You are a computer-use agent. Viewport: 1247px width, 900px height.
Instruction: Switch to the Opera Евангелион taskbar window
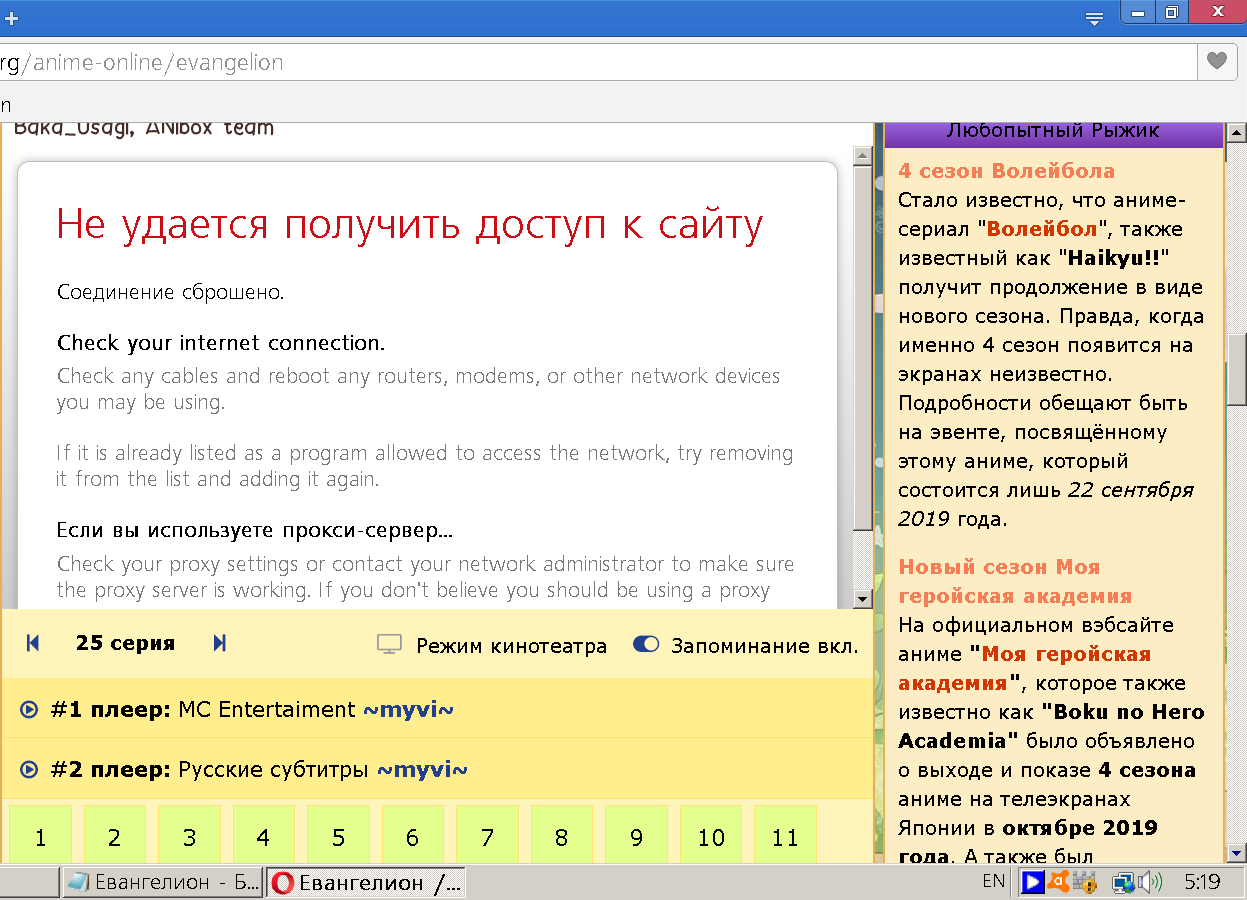366,883
